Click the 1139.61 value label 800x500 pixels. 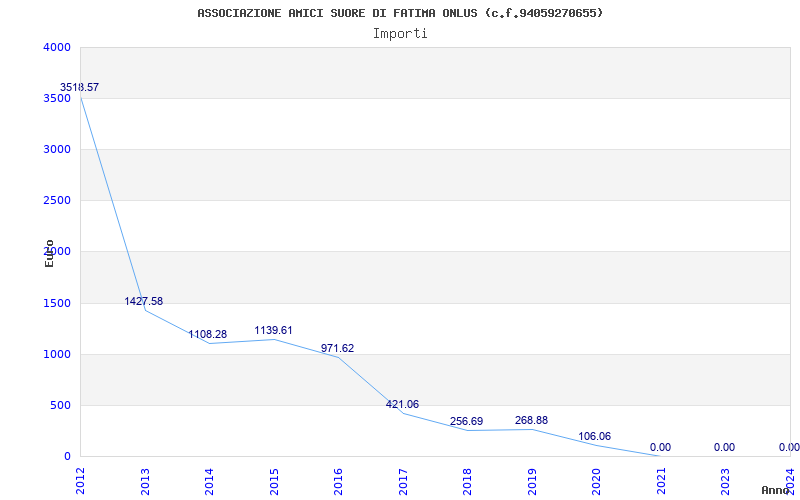(x=273, y=330)
